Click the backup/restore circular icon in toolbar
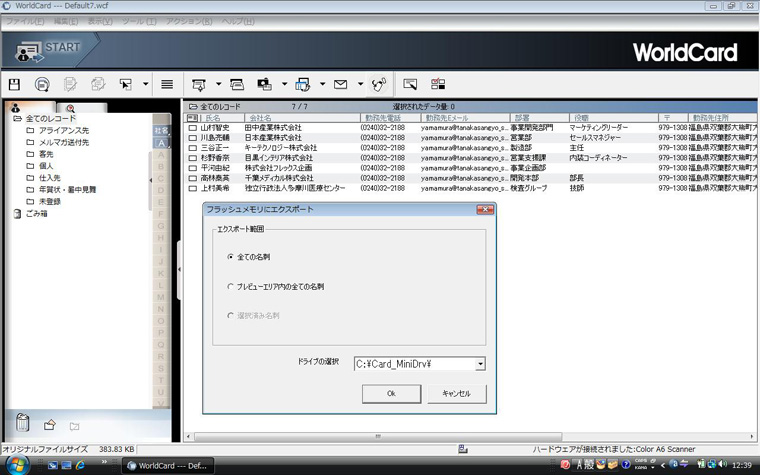The height and width of the screenshot is (475, 760). pos(42,85)
